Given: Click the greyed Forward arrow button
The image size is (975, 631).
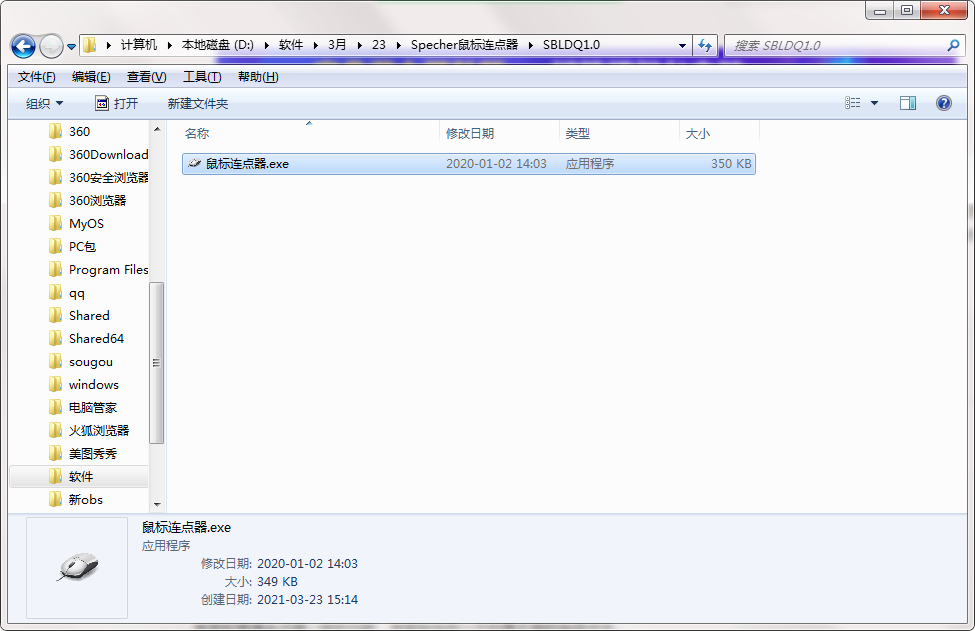Looking at the screenshot, I should (x=51, y=46).
